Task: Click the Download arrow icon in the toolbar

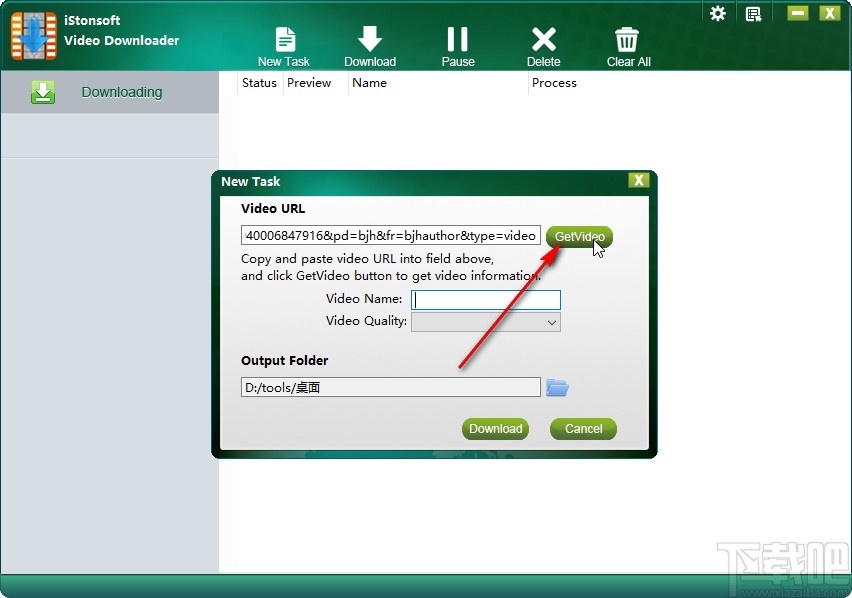Action: point(370,39)
